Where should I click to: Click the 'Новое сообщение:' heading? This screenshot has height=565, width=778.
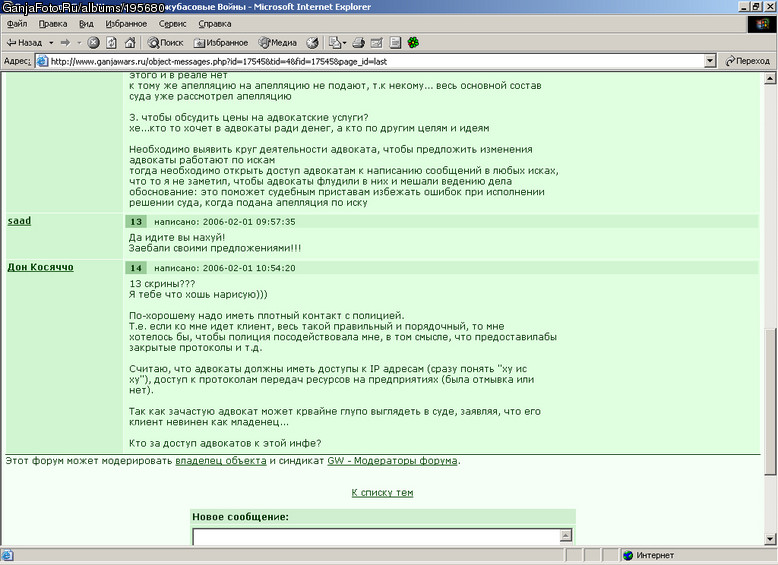[241, 516]
